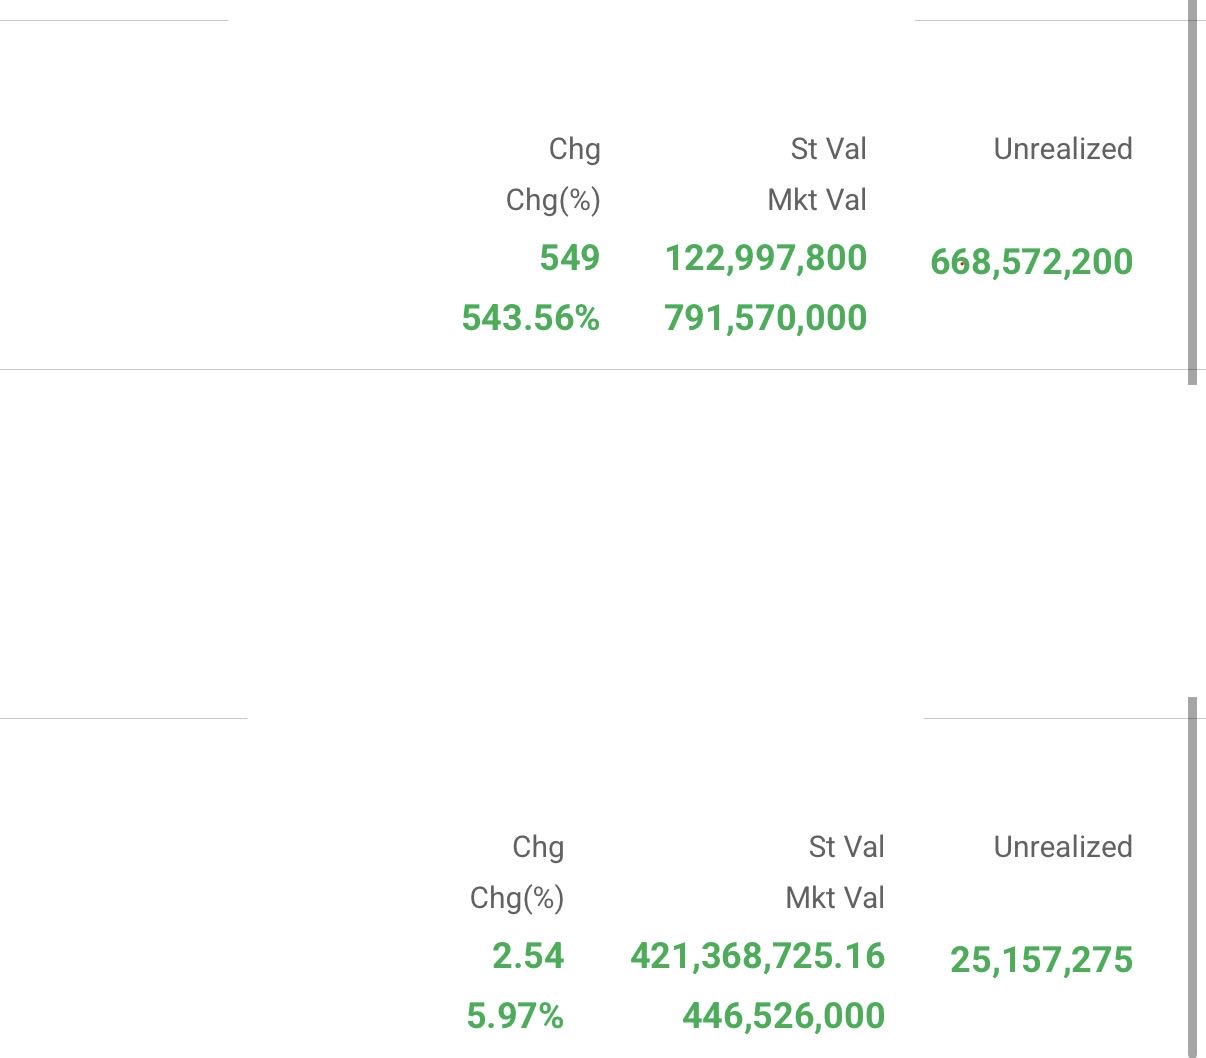Click the St Val label above 421,368,725.16
Image resolution: width=1206 pixels, height=1058 pixels.
pyautogui.click(x=846, y=847)
